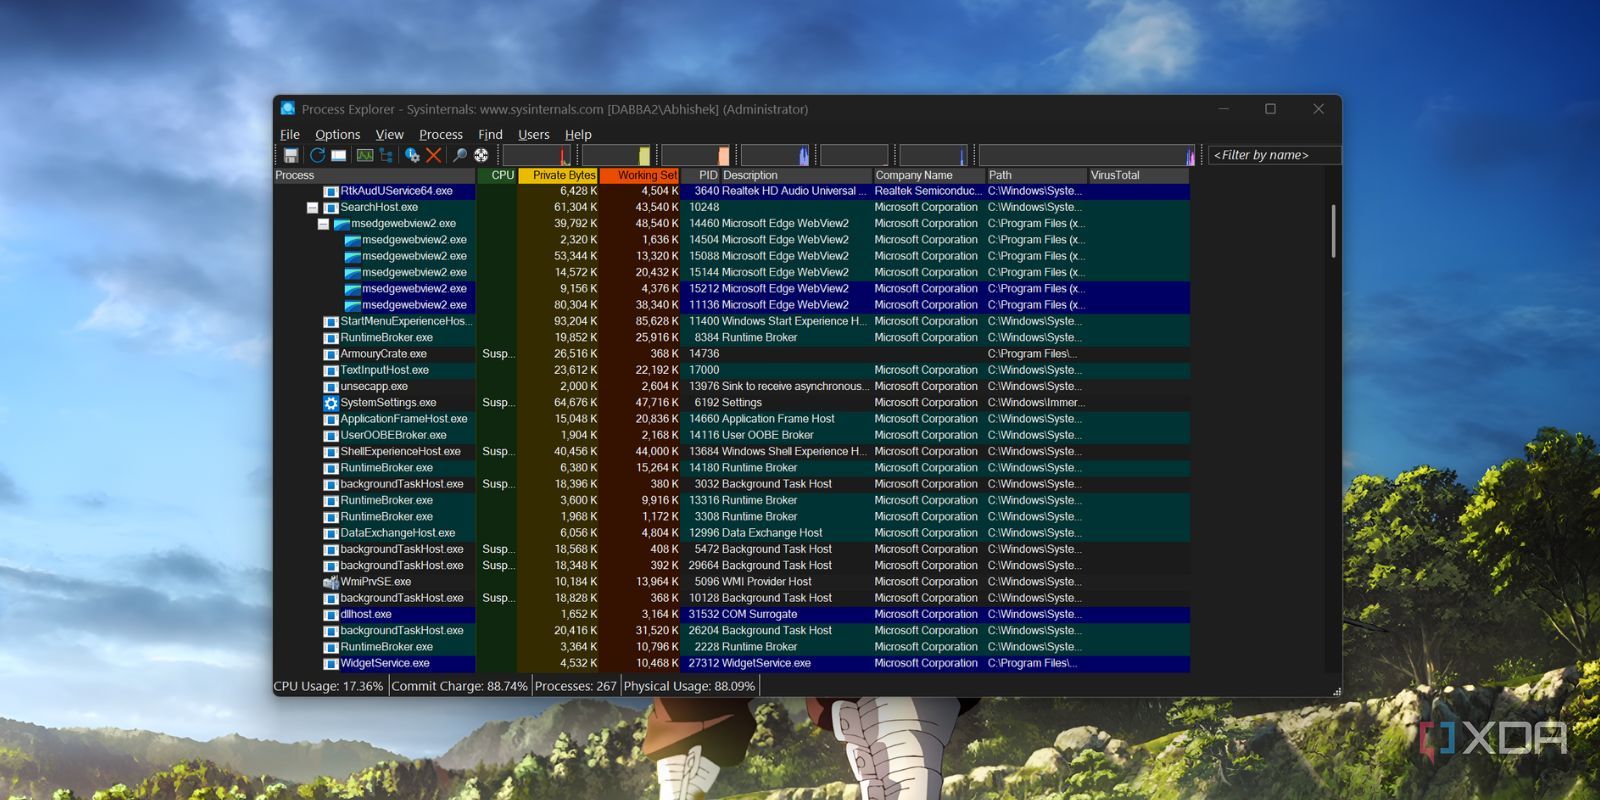The width and height of the screenshot is (1600, 800).
Task: Select the ApplicationFrameHost.exe row
Action: 732,419
